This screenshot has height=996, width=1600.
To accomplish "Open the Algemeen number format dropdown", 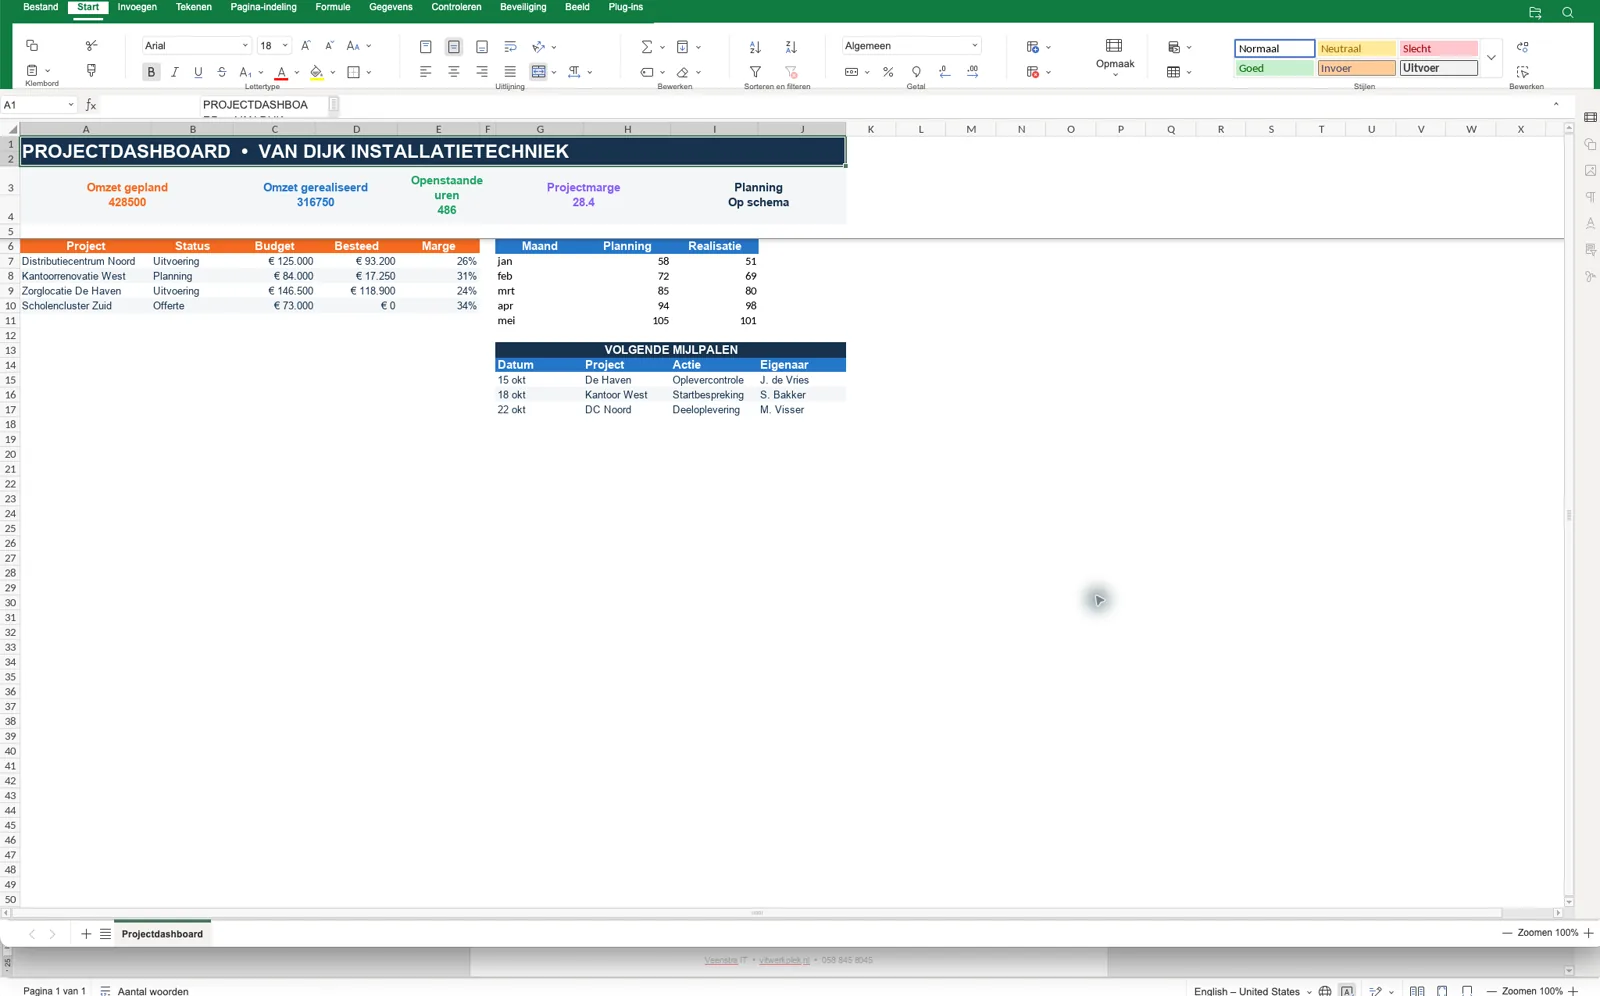I will pos(975,46).
